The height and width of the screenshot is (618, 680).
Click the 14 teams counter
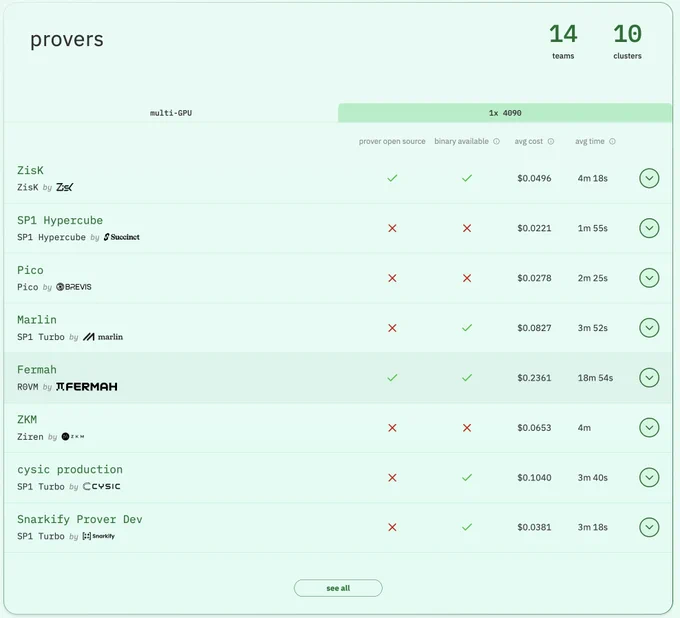(563, 41)
